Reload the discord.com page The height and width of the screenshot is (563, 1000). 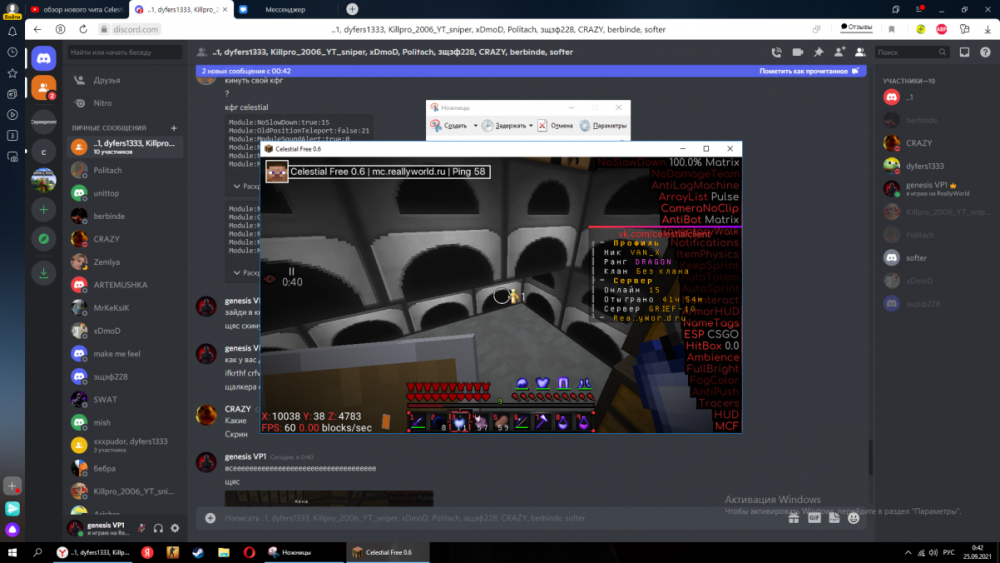click(x=83, y=29)
